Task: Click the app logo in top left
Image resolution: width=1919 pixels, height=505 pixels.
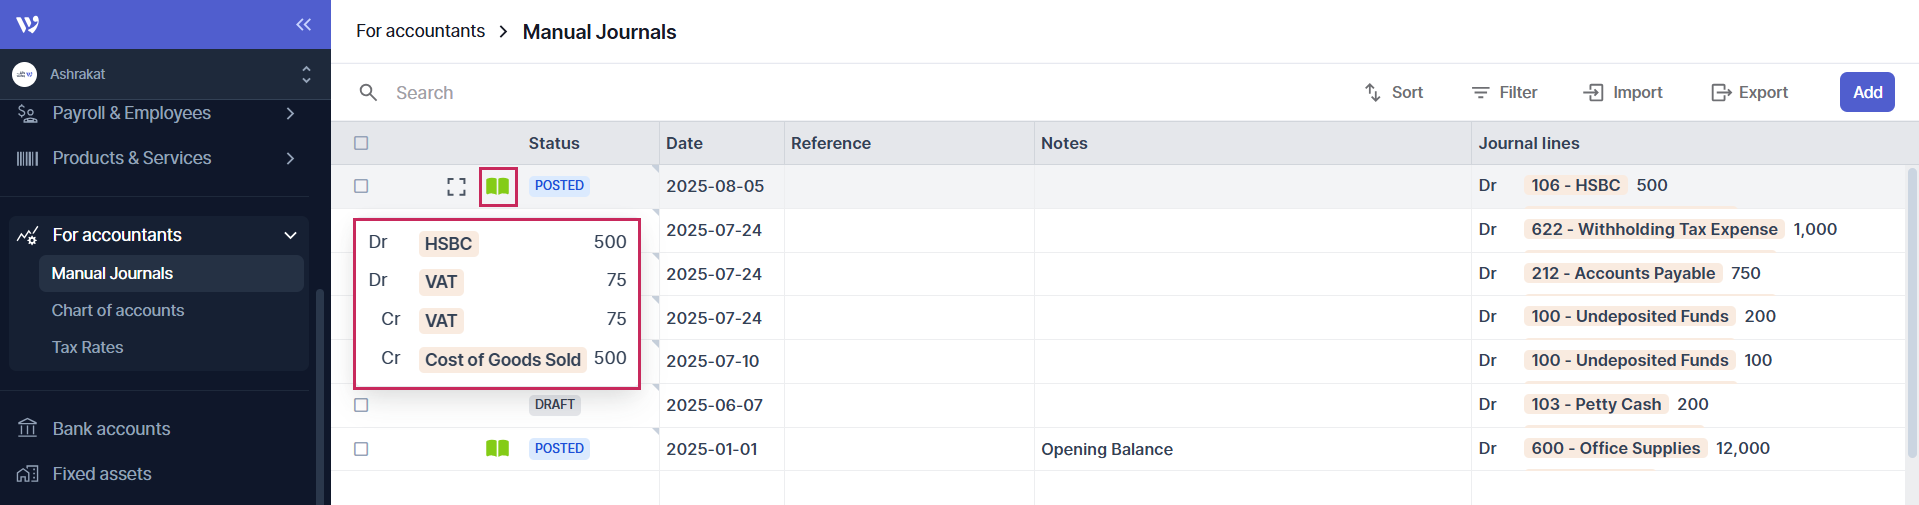Action: [28, 24]
